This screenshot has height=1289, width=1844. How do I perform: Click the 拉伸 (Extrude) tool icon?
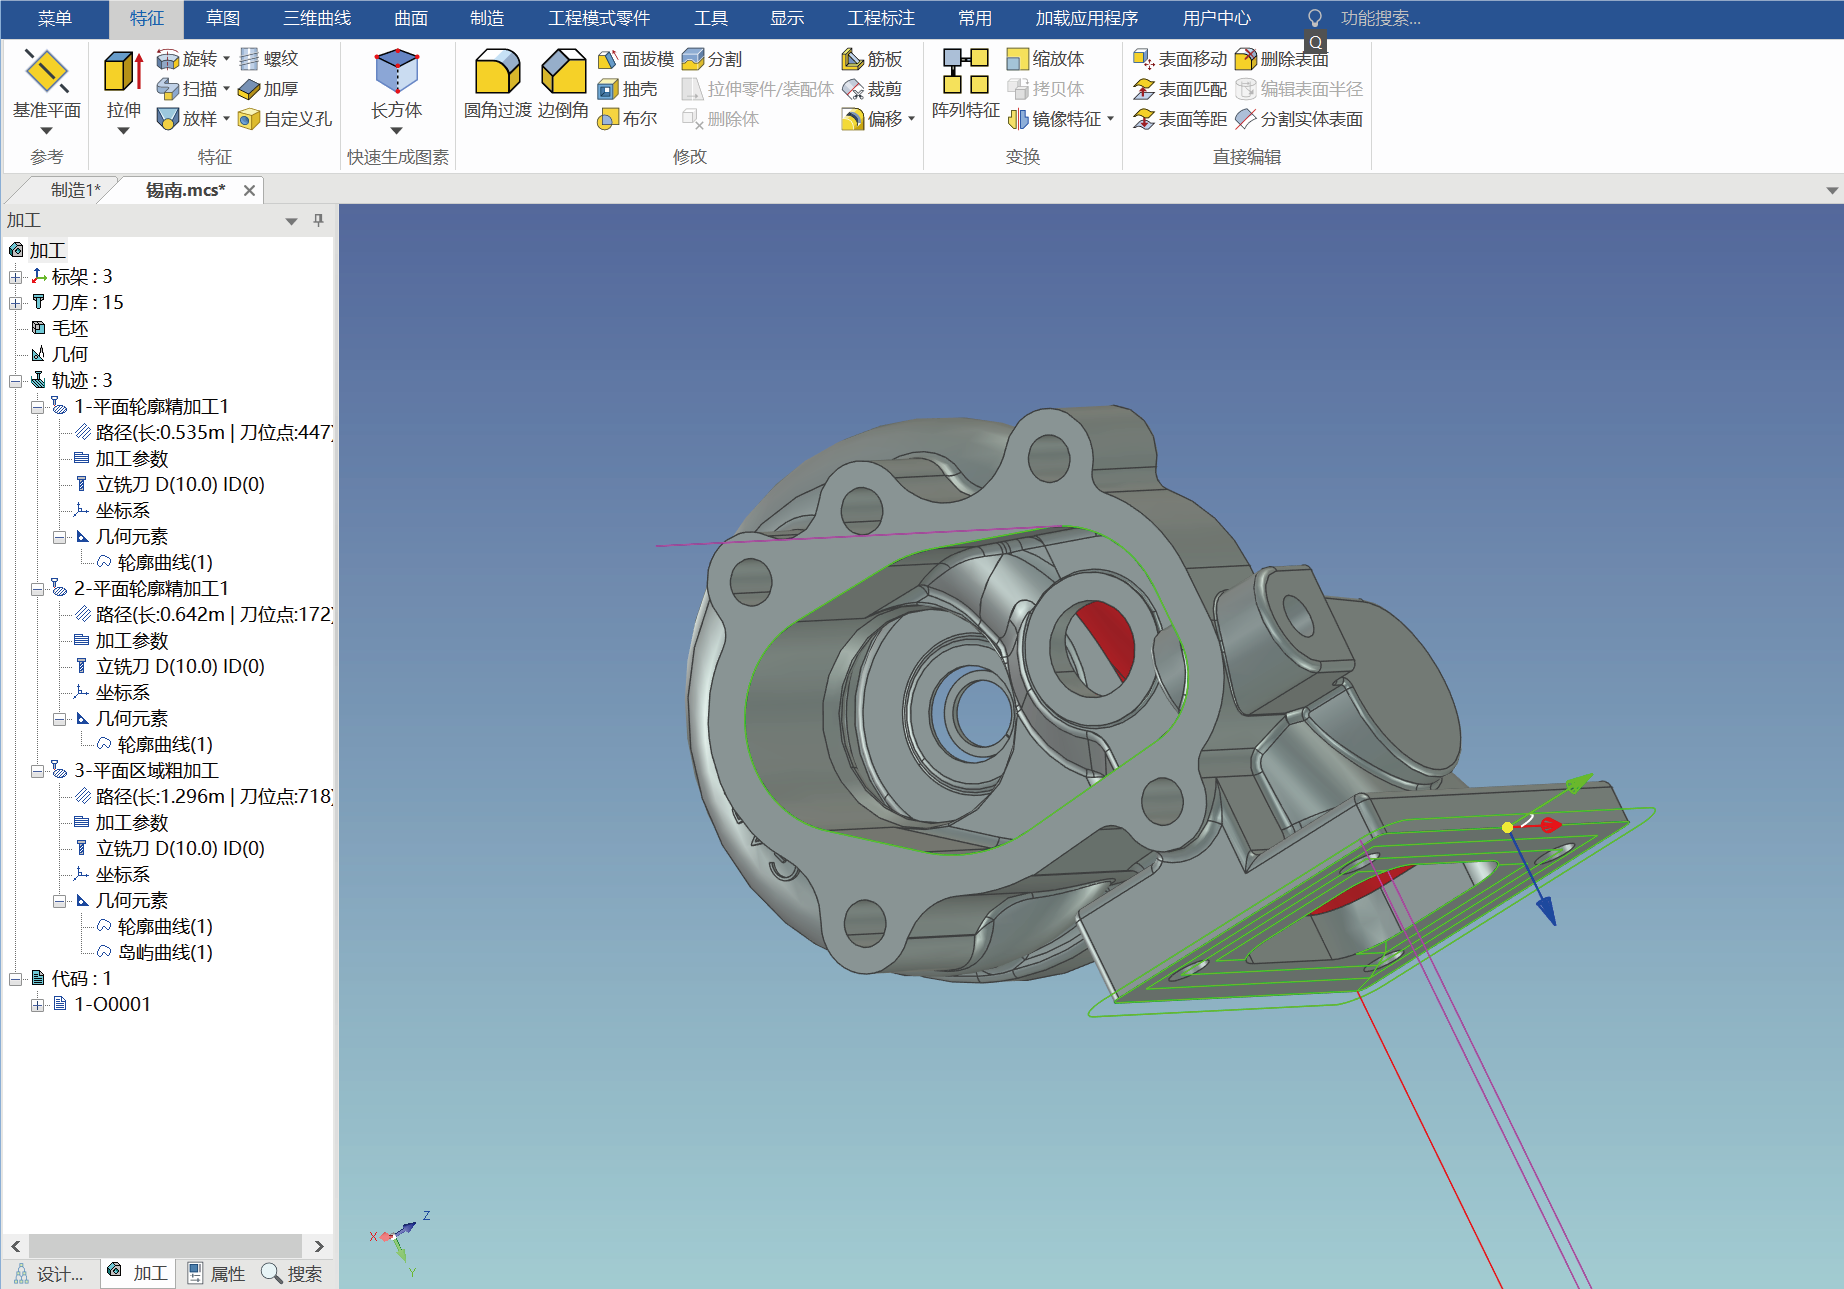(x=123, y=73)
